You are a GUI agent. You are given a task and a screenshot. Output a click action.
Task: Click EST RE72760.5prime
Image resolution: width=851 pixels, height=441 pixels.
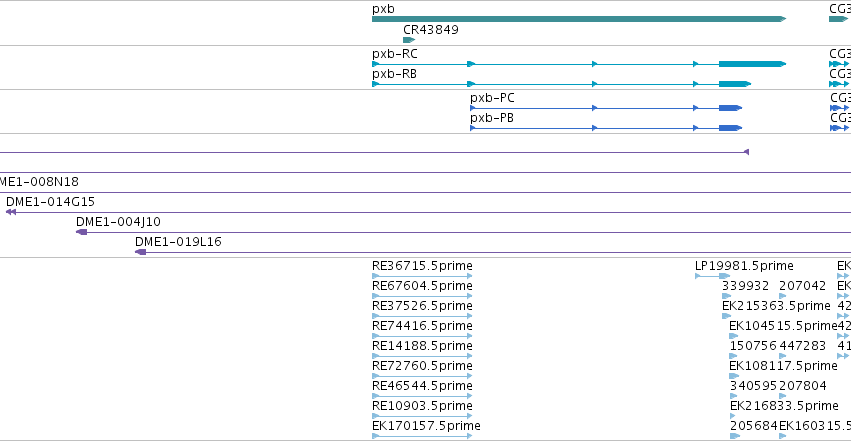pos(422,376)
